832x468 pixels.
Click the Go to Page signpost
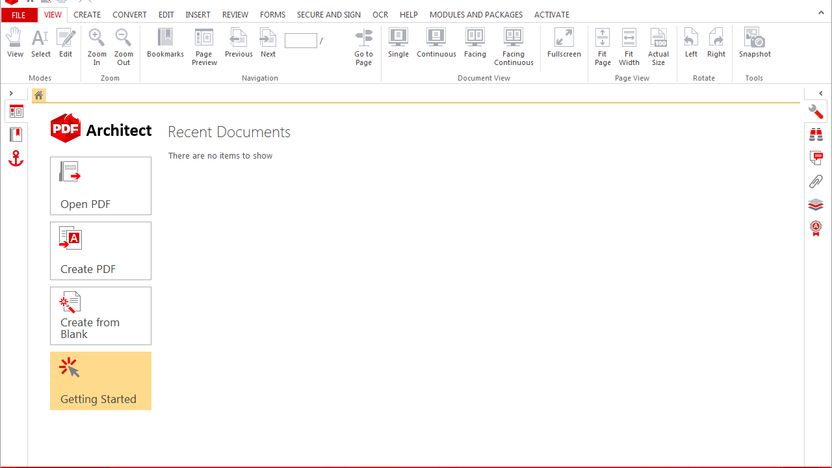coord(363,47)
